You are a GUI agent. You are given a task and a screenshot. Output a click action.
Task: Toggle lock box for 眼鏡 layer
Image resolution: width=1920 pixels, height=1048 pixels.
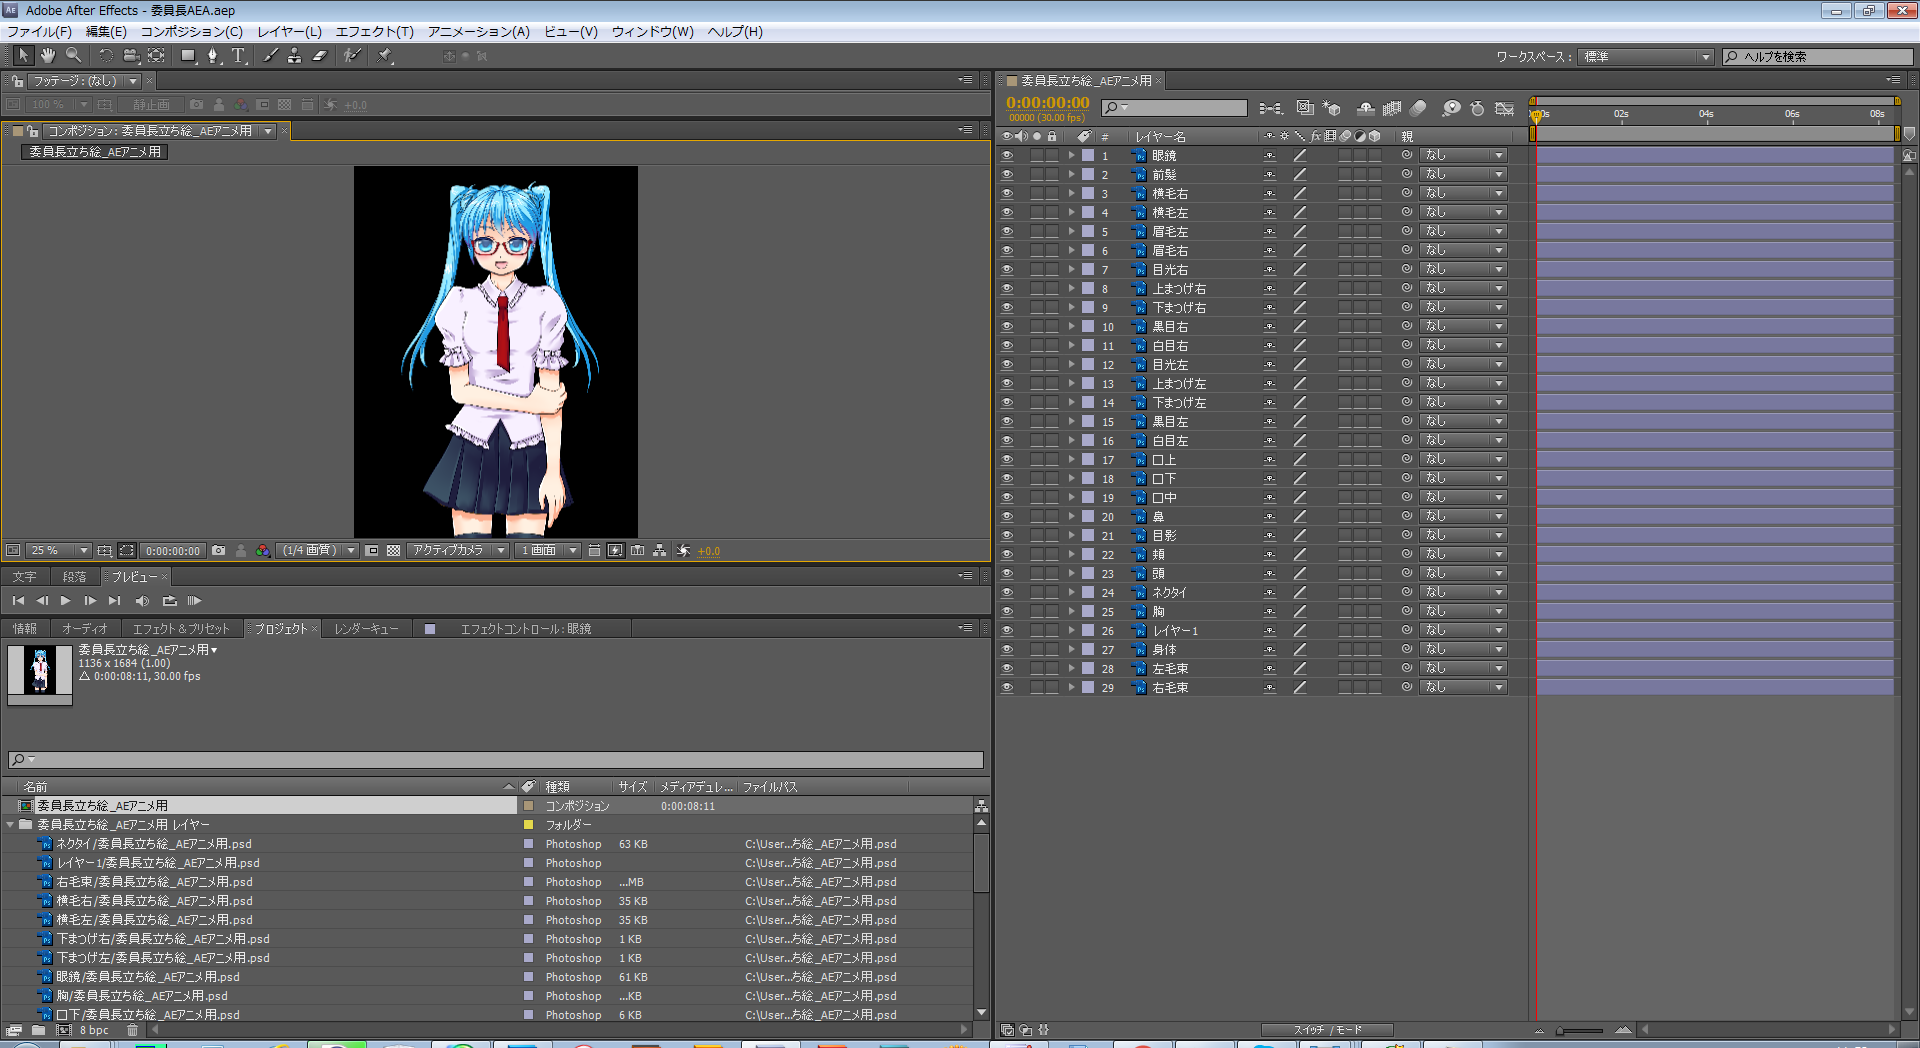click(x=1052, y=156)
